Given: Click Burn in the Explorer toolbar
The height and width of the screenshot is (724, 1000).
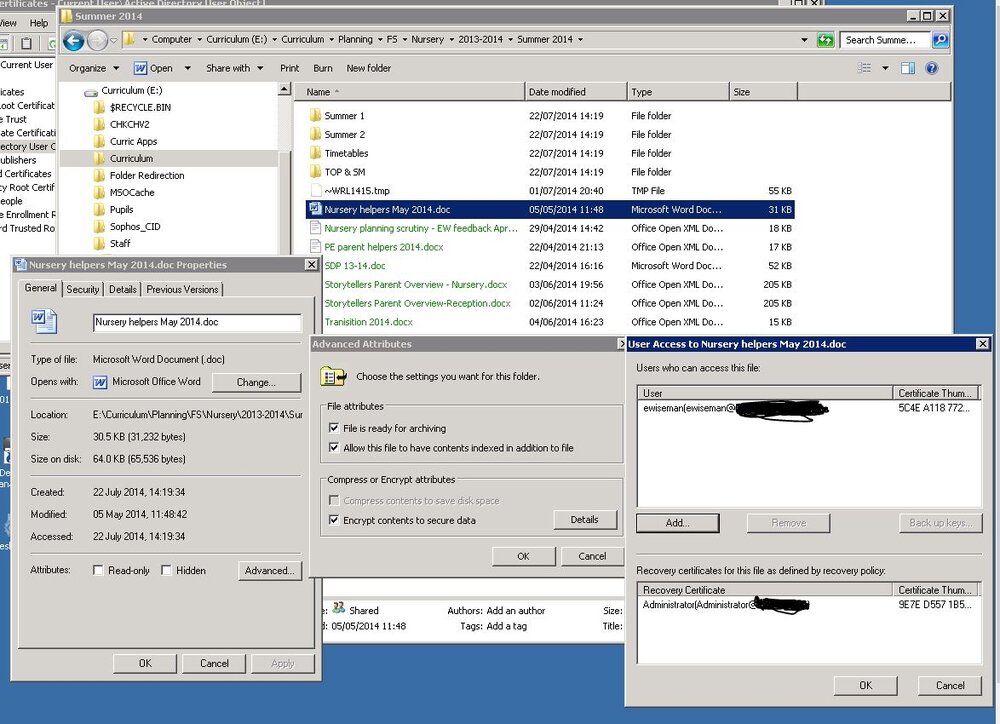Looking at the screenshot, I should (x=323, y=68).
